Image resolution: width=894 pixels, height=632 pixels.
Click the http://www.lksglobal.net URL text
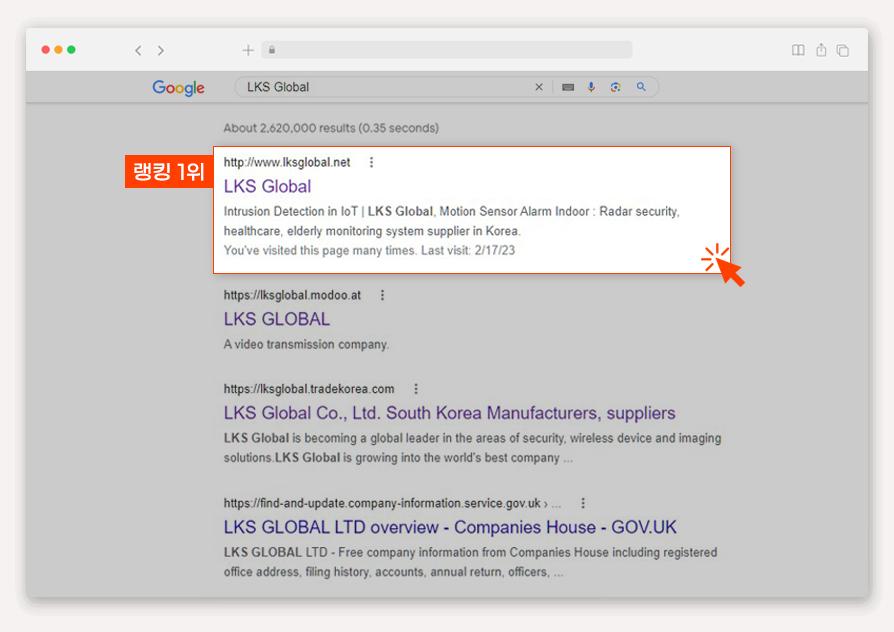287,163
